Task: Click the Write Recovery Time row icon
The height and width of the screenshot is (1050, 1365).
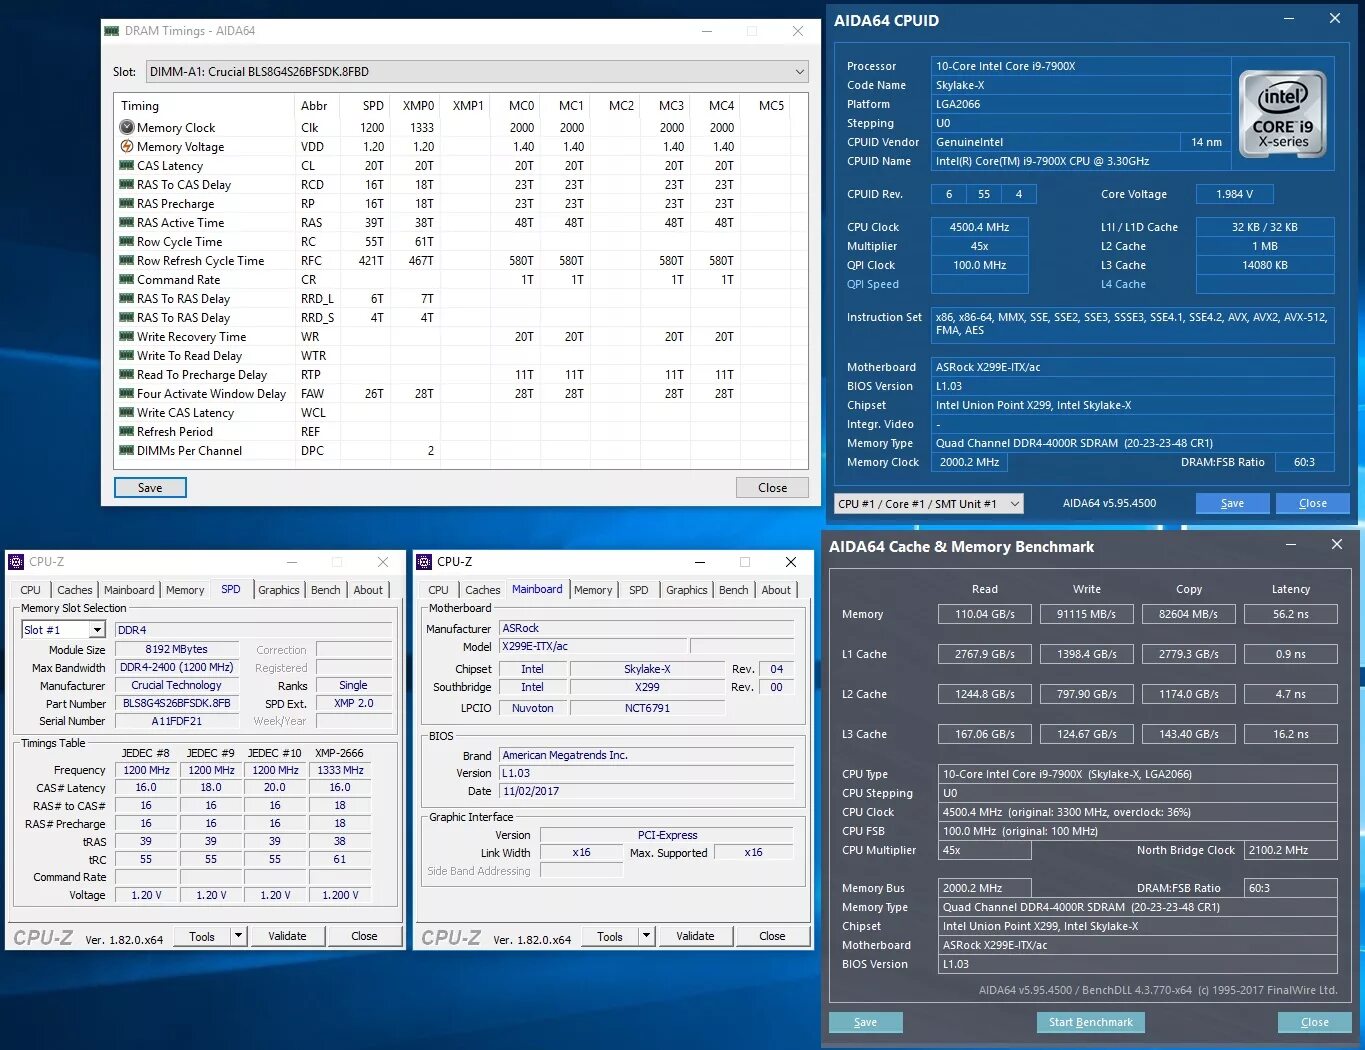Action: point(127,337)
